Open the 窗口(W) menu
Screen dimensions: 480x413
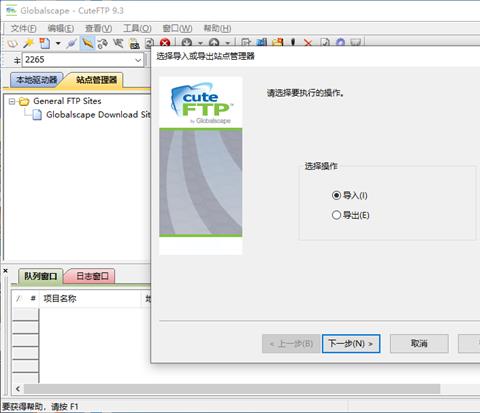pos(177,28)
